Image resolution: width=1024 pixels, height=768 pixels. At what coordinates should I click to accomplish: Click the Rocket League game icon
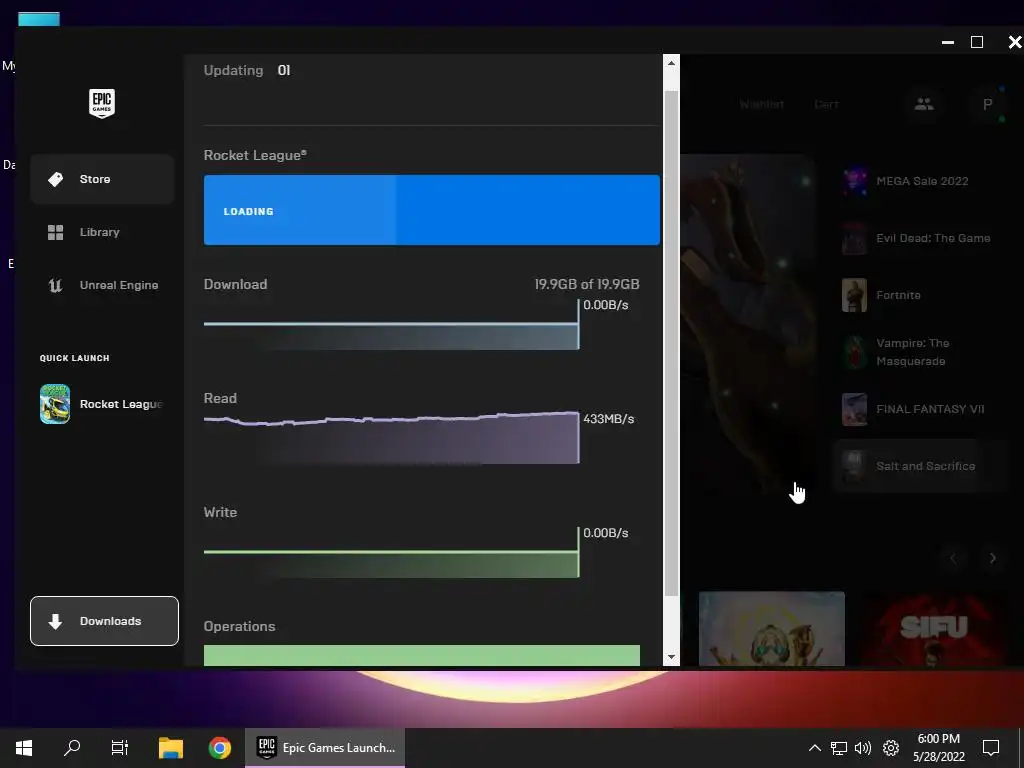click(x=55, y=404)
